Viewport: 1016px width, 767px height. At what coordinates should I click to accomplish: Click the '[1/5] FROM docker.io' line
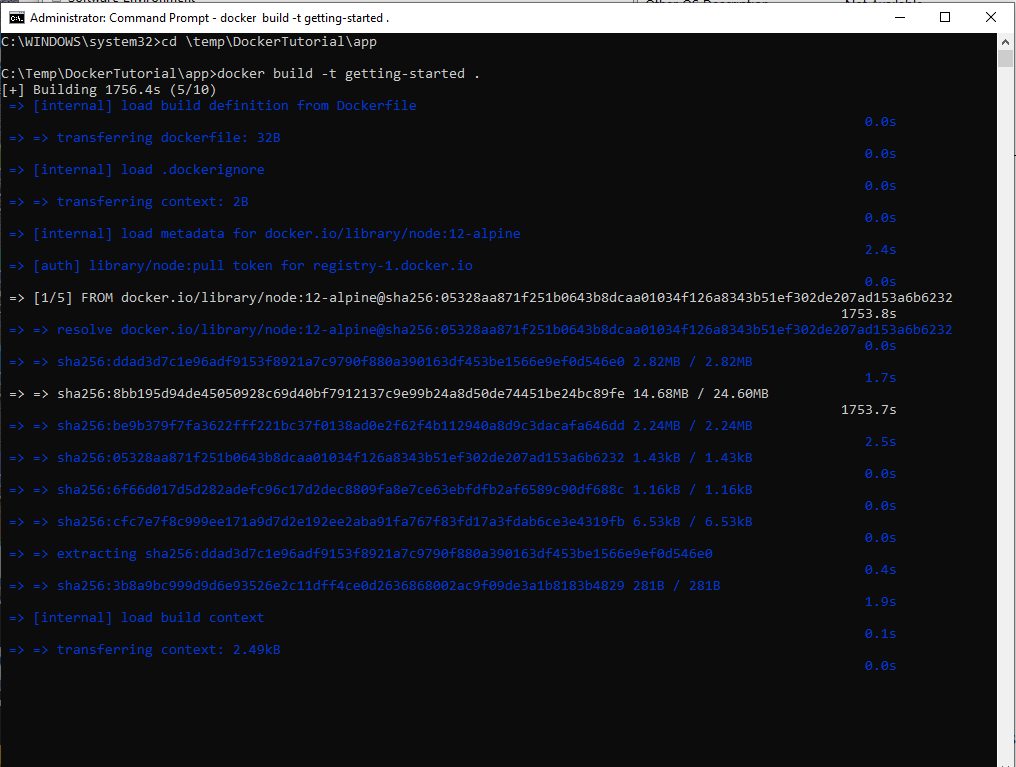coord(481,298)
